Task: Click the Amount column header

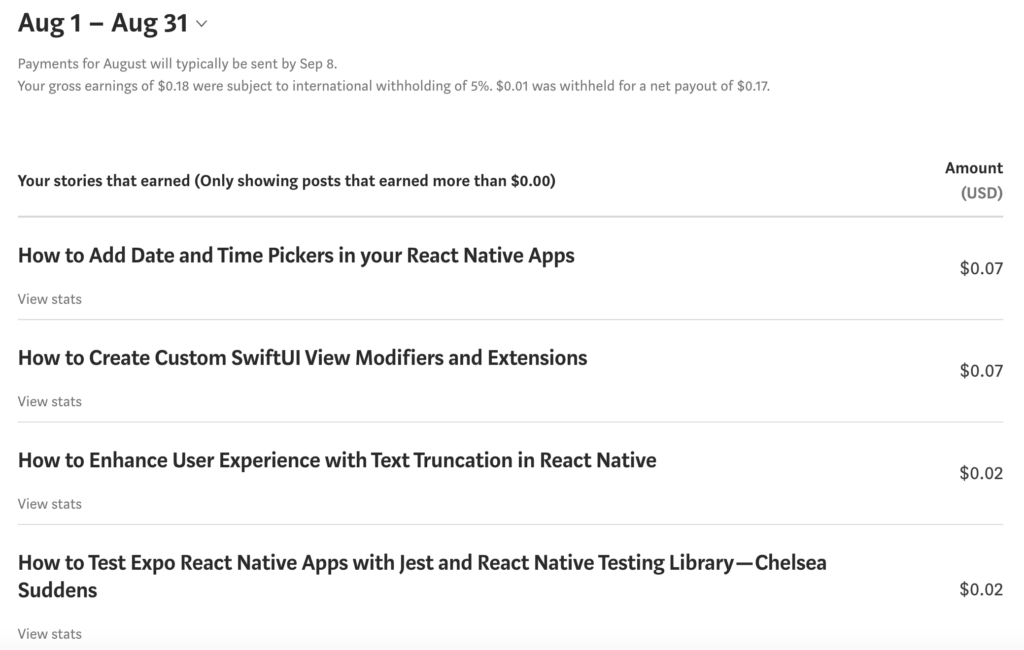Action: tap(974, 169)
